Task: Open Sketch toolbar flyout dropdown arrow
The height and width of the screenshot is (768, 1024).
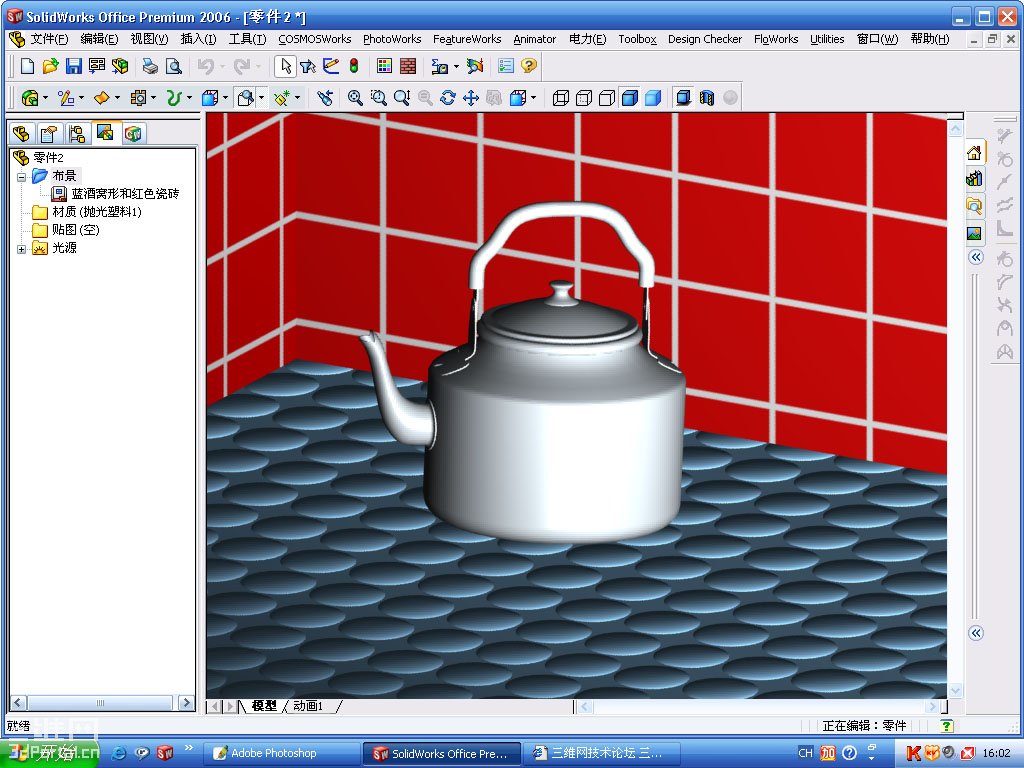Action: click(x=82, y=98)
